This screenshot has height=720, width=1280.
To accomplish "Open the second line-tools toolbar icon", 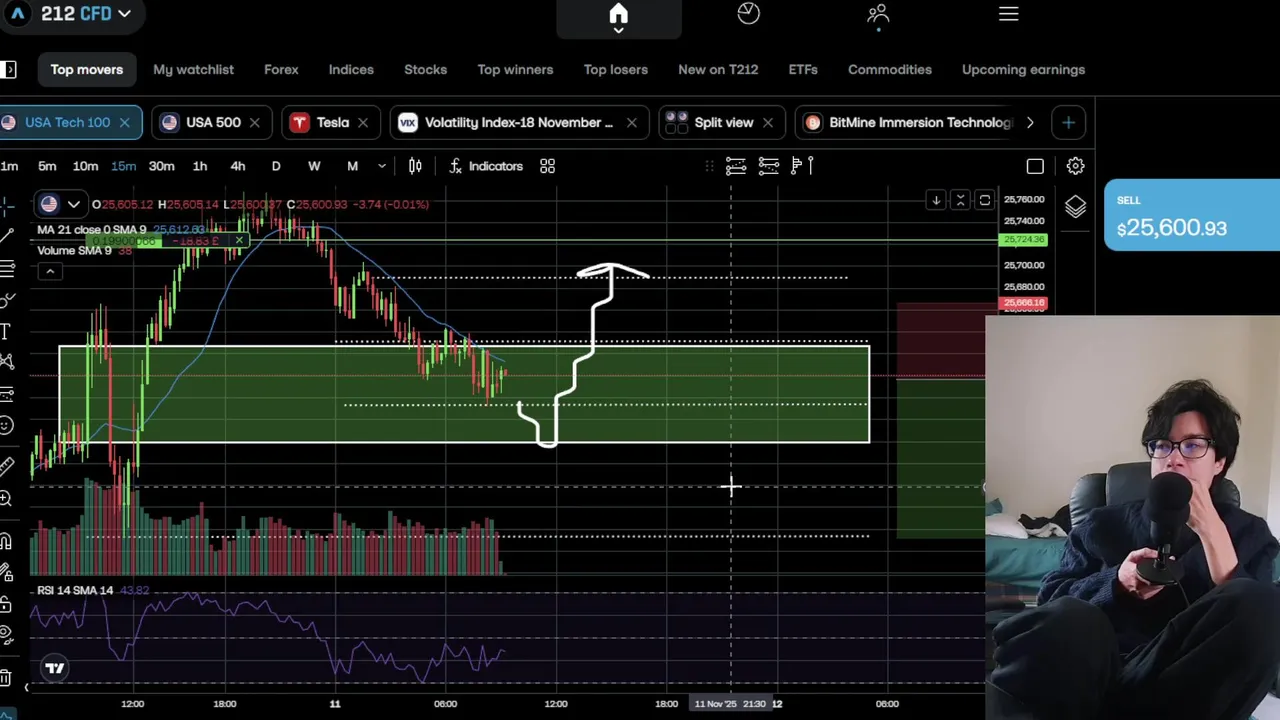I will [x=769, y=166].
